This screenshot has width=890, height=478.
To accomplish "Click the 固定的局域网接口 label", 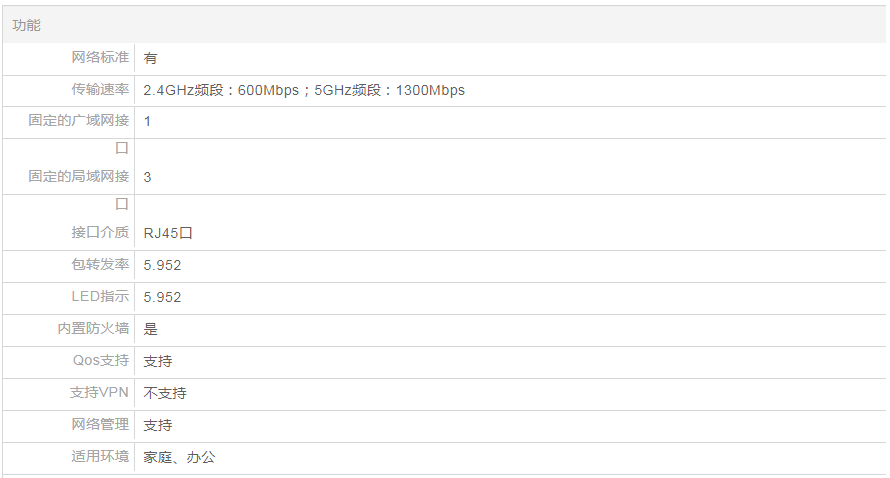I will pyautogui.click(x=79, y=177).
